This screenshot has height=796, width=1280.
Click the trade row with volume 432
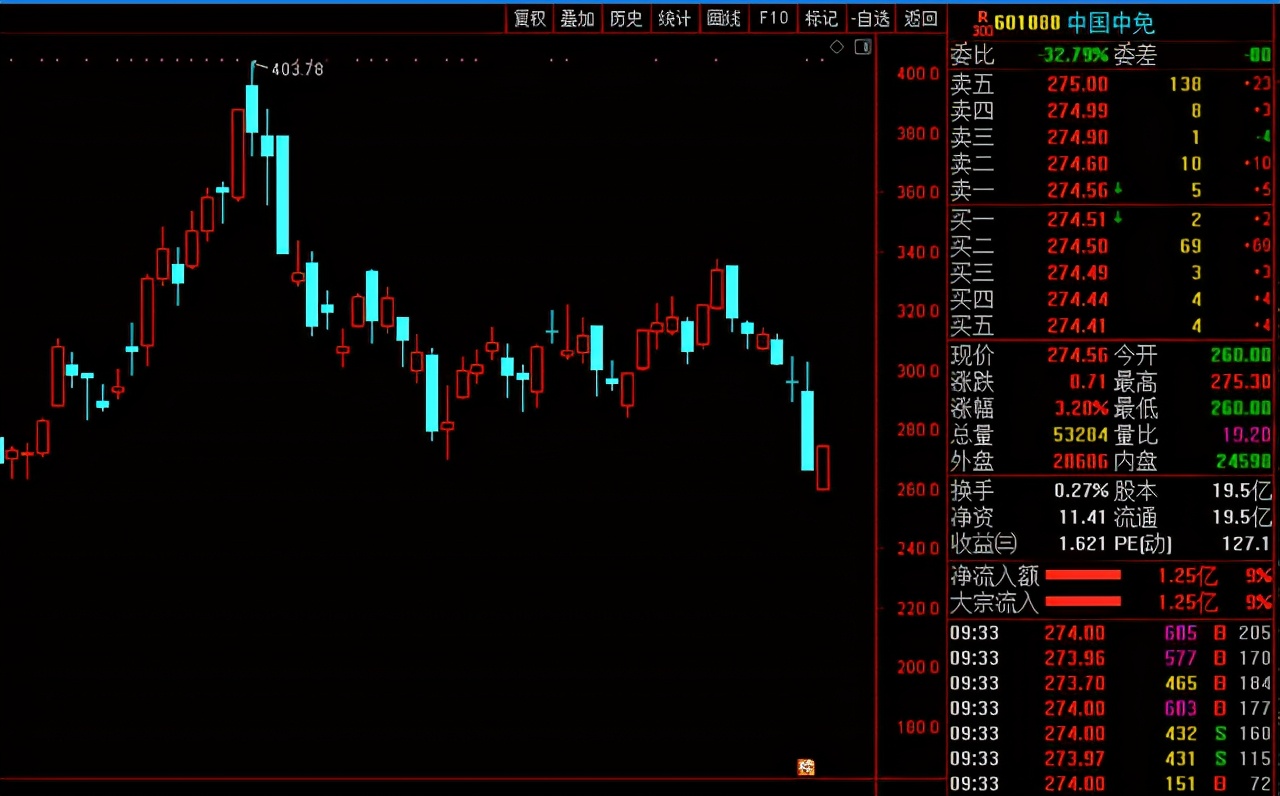pos(1110,733)
